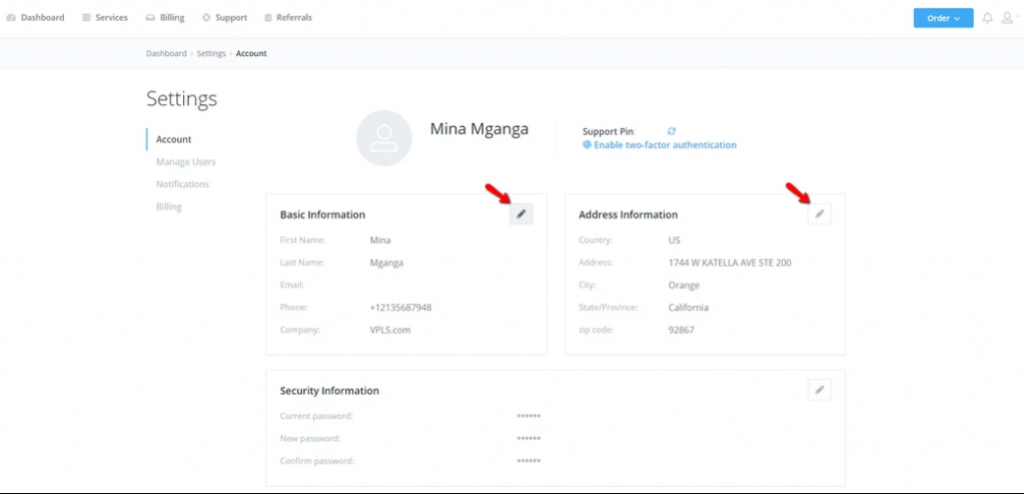This screenshot has width=1024, height=494.
Task: Enable two-factor authentication link
Action: point(665,145)
